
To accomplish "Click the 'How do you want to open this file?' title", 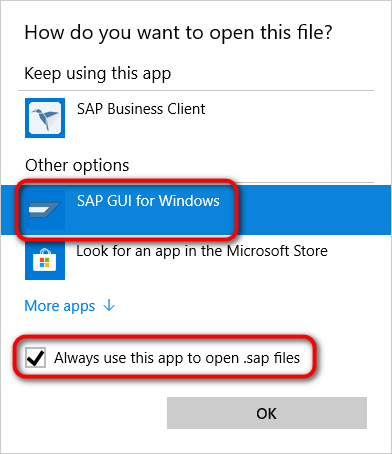I will coord(178,33).
